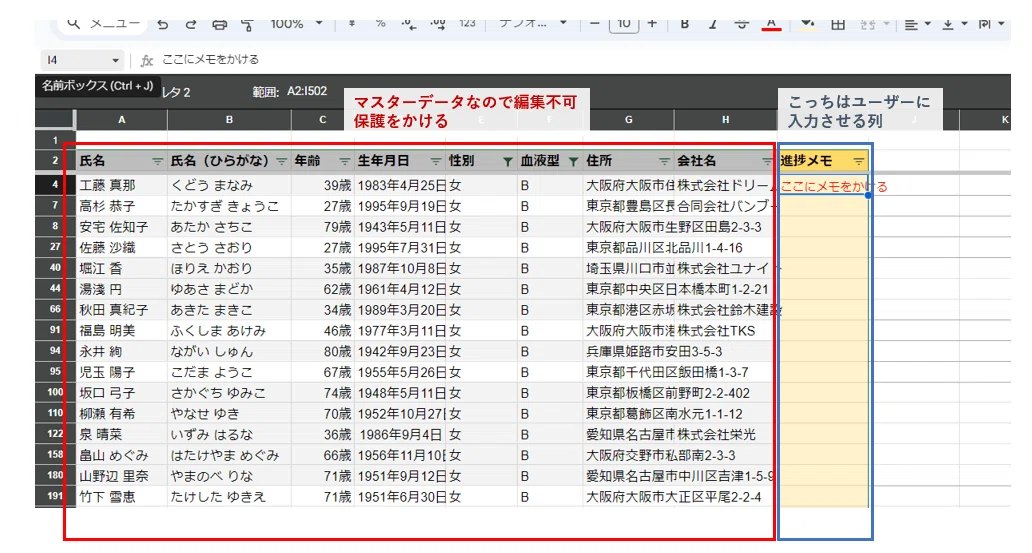Click the formula bar text ここにメモをかける
Screen dimensions: 1032x553
click(211, 60)
